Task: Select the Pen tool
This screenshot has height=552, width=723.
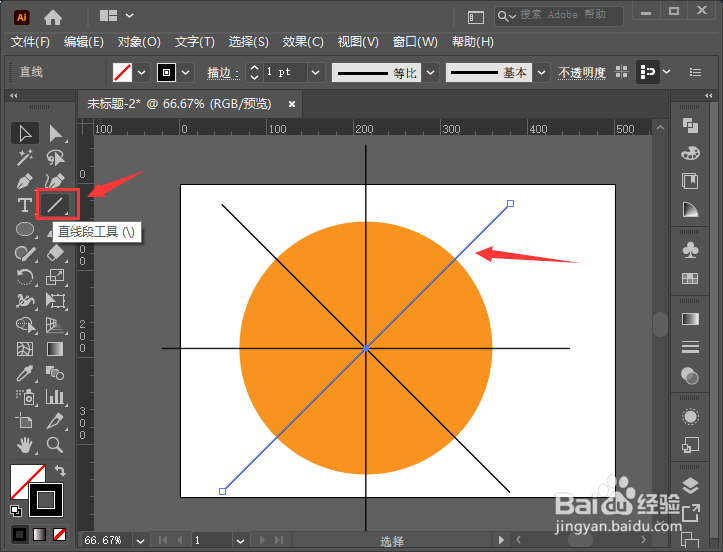Action: tap(25, 181)
